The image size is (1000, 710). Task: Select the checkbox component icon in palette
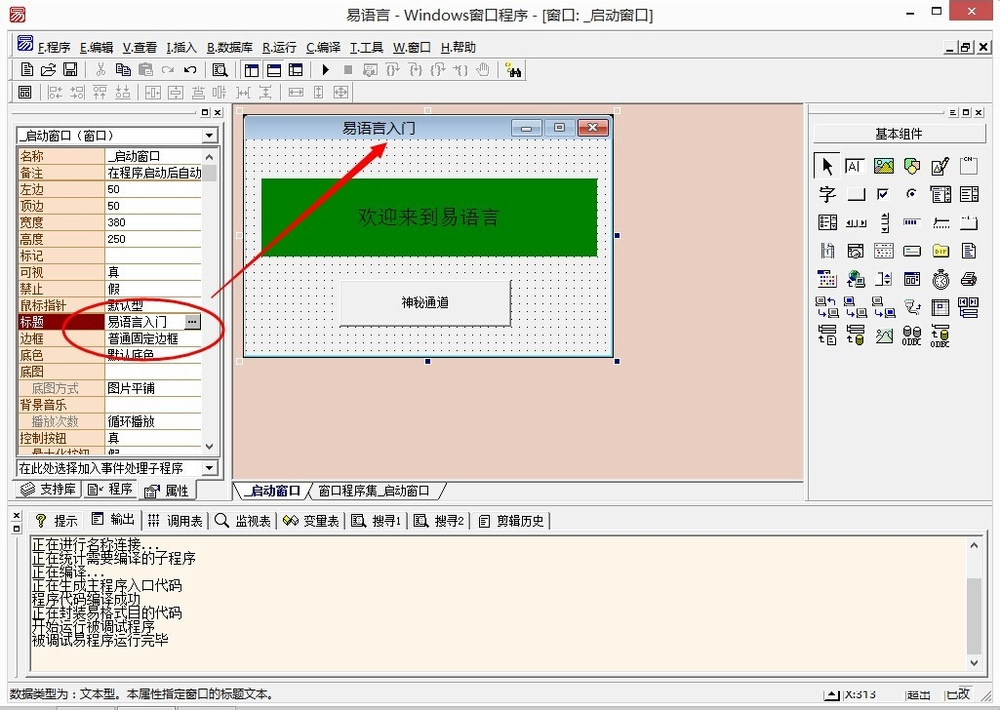(883, 194)
